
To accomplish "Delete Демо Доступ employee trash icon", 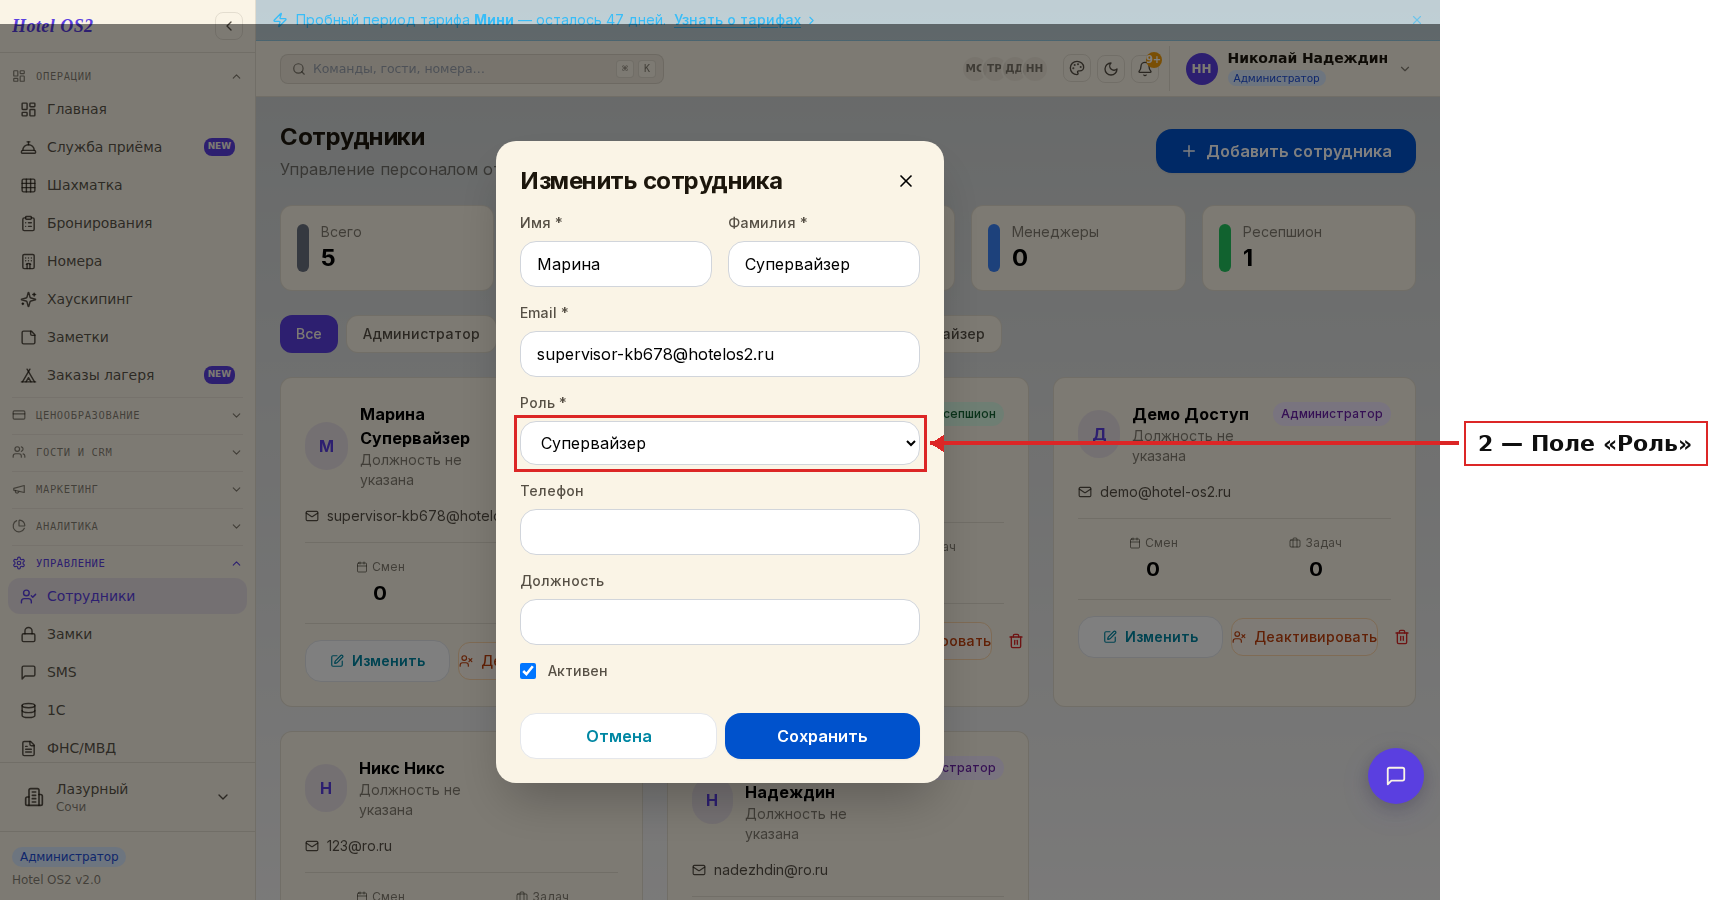I will pyautogui.click(x=1402, y=637).
